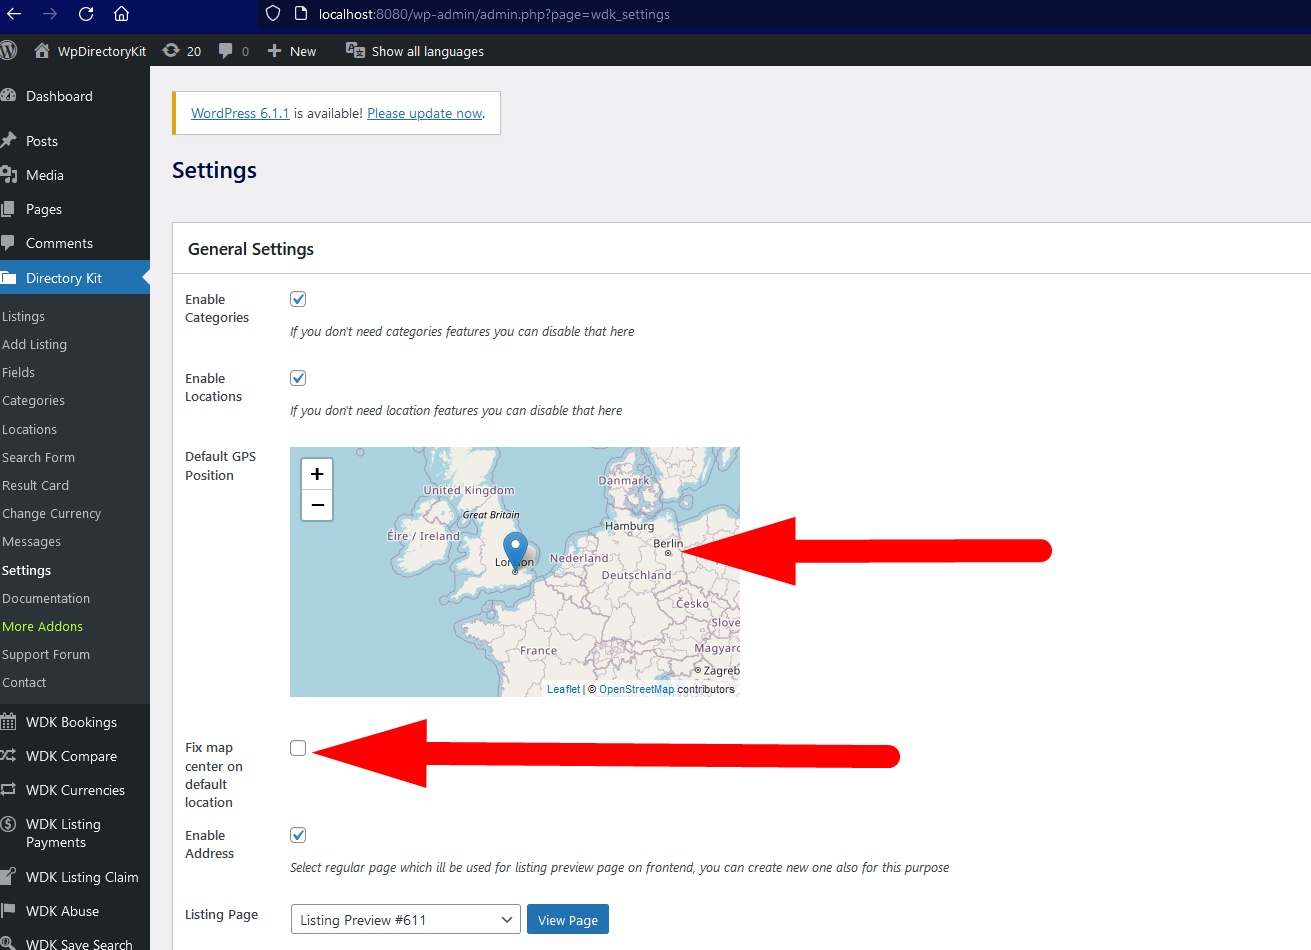This screenshot has height=950, width=1311.
Task: Click the browser back arrow
Action: [x=14, y=14]
